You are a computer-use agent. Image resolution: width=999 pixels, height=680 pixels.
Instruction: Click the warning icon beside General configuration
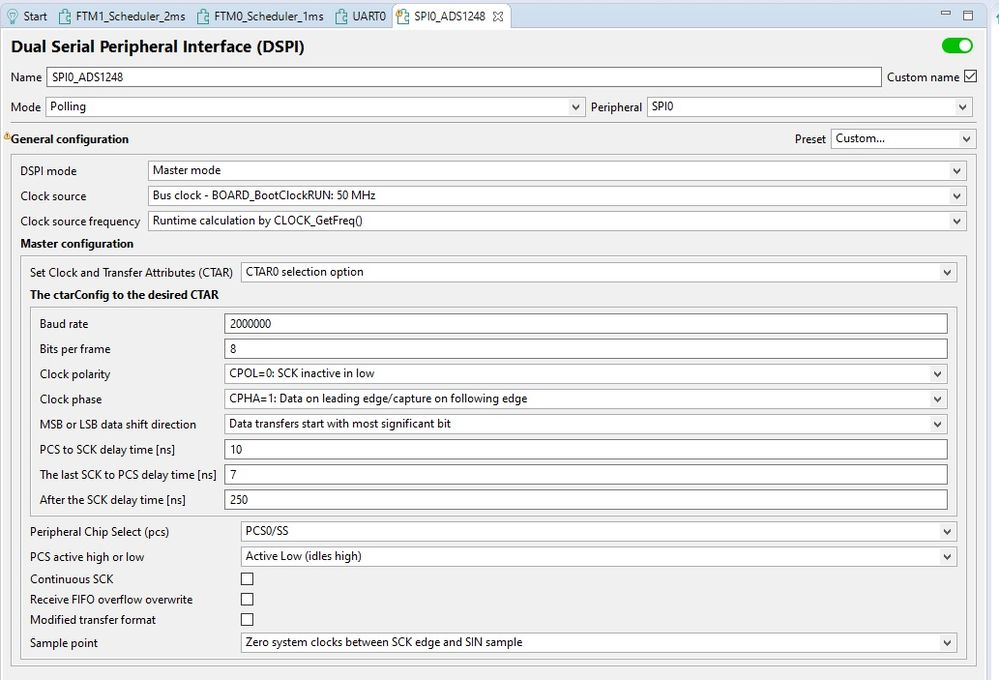7,136
